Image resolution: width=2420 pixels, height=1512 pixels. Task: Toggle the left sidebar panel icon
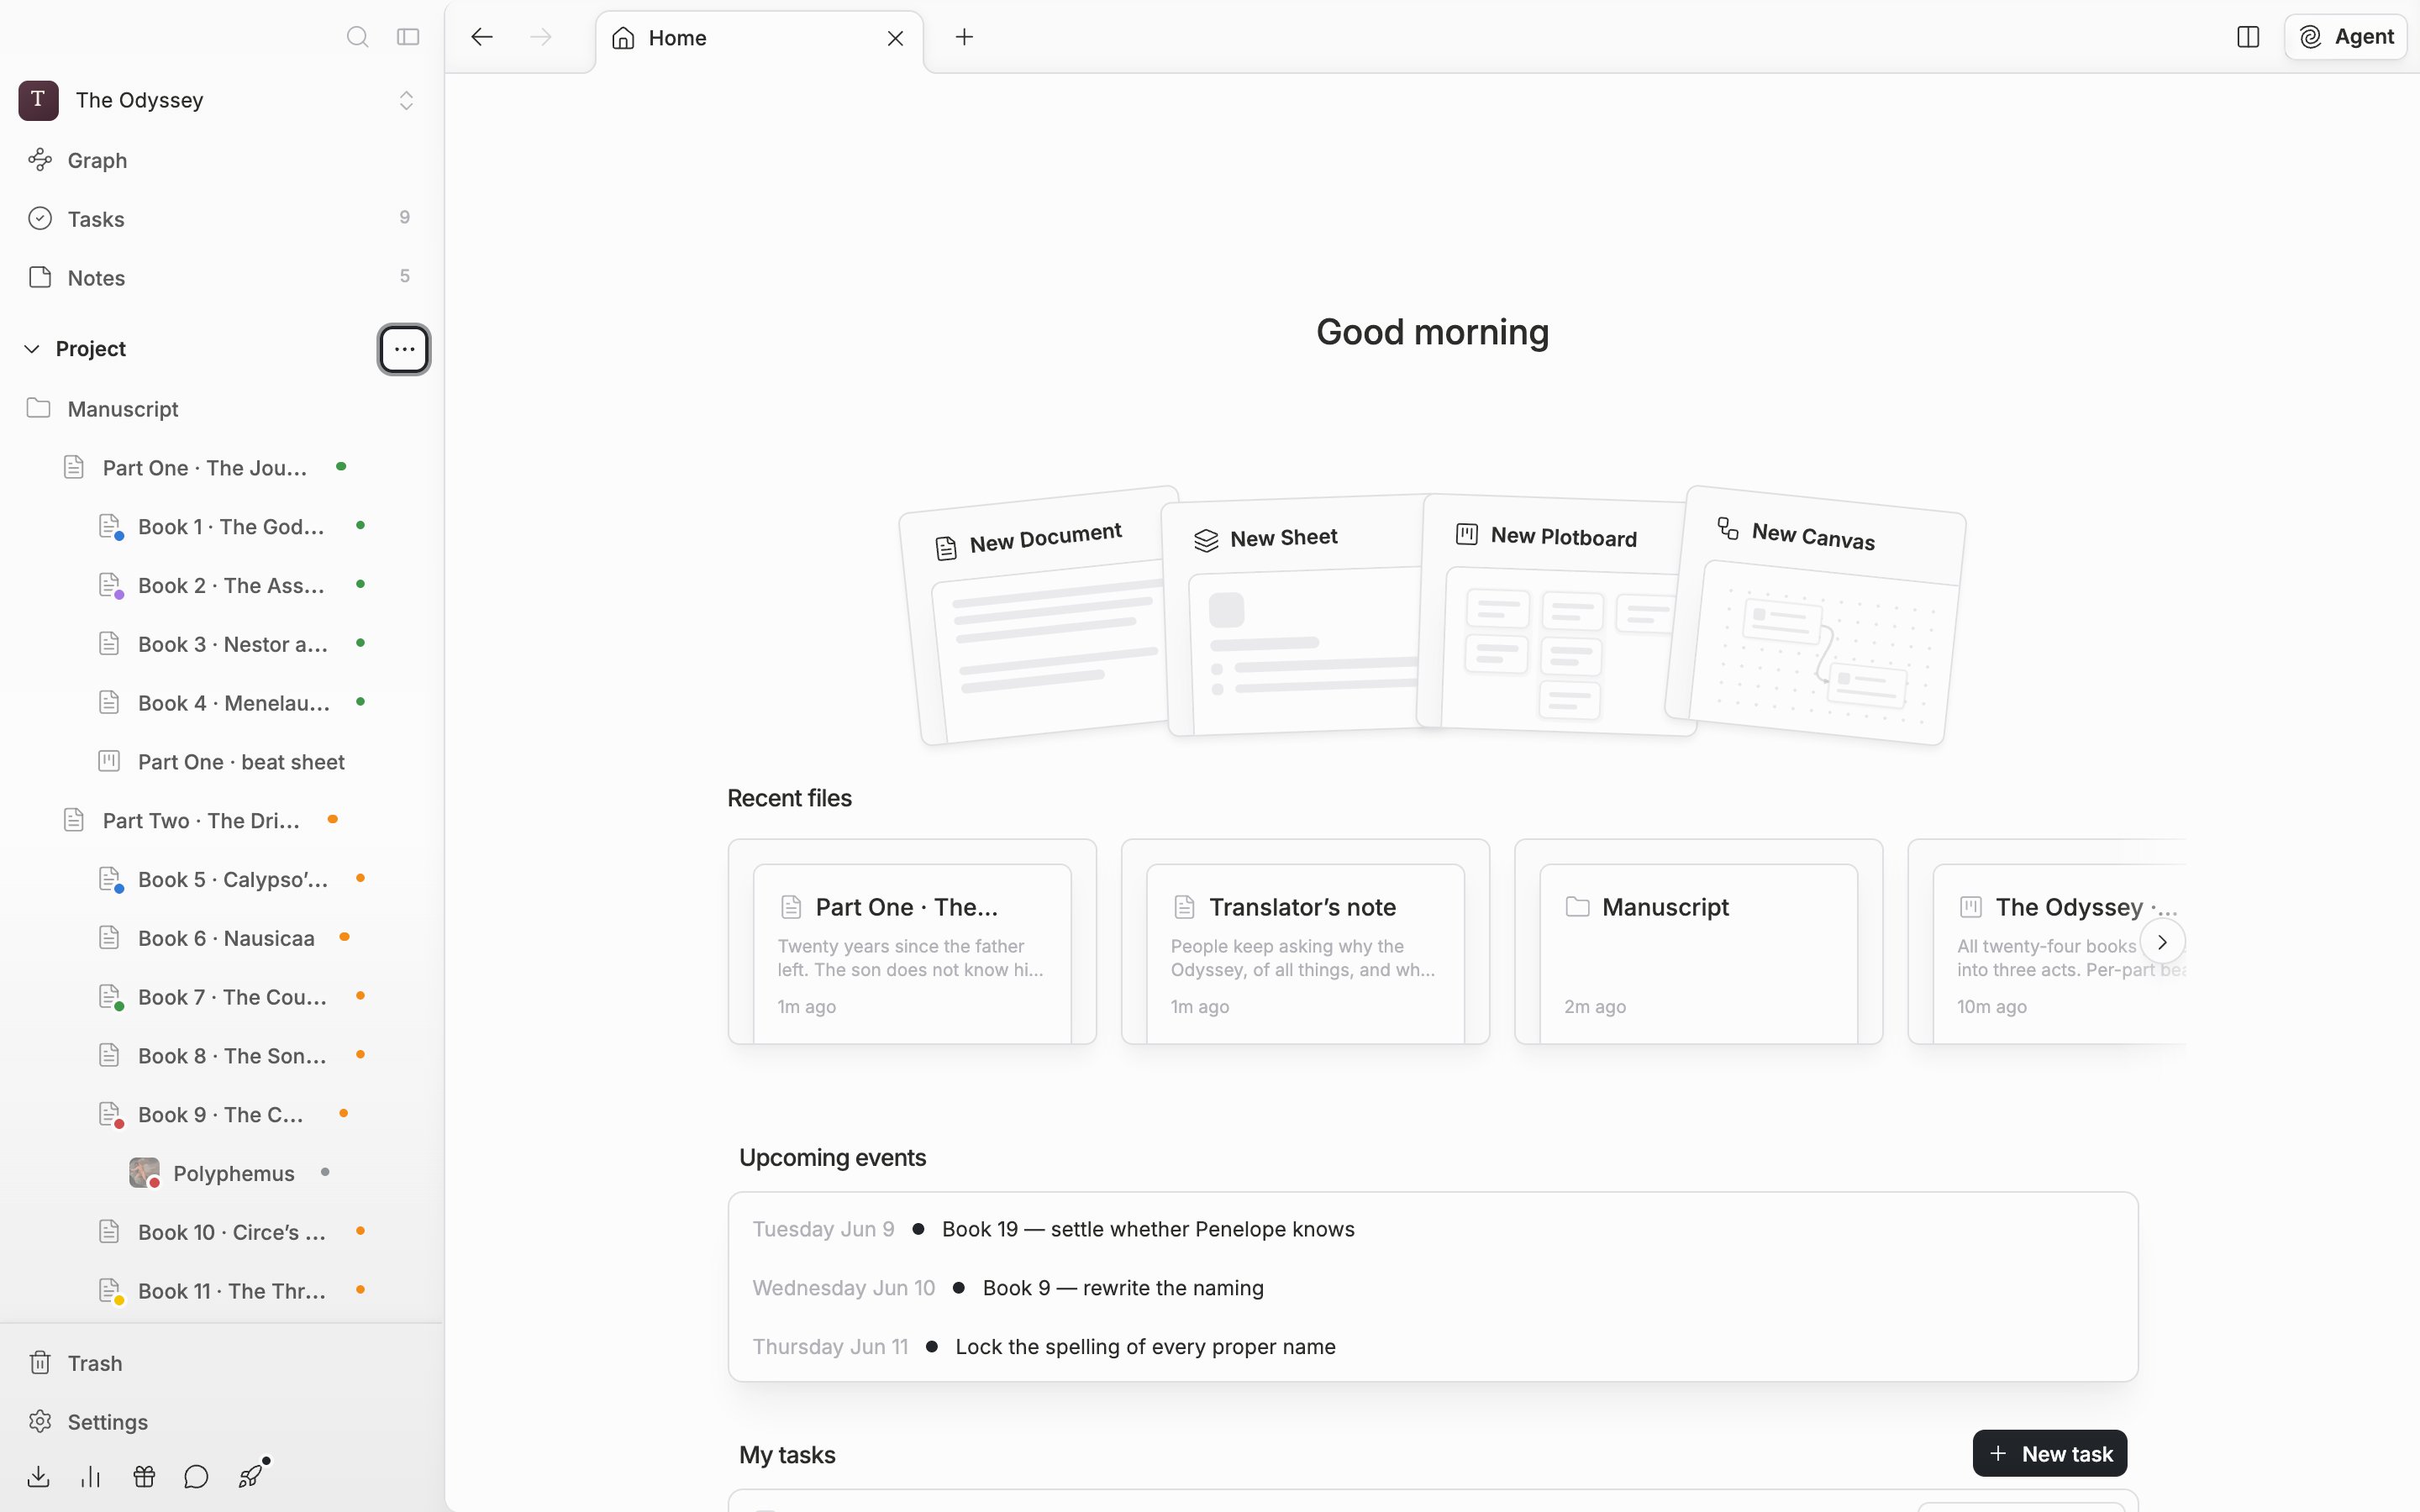(x=408, y=37)
